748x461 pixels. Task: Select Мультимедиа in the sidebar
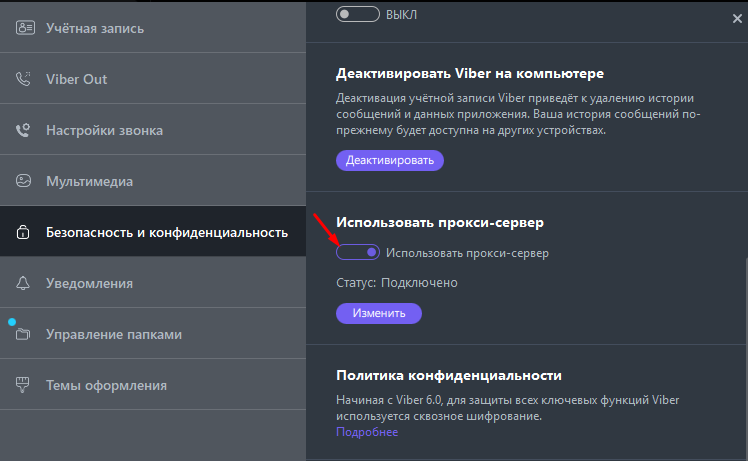click(153, 180)
